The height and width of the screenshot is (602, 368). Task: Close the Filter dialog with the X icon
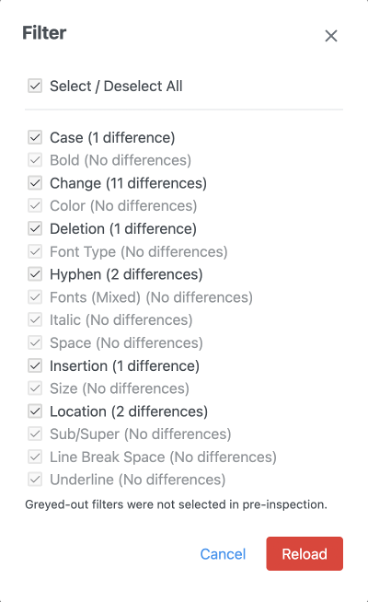tap(331, 36)
